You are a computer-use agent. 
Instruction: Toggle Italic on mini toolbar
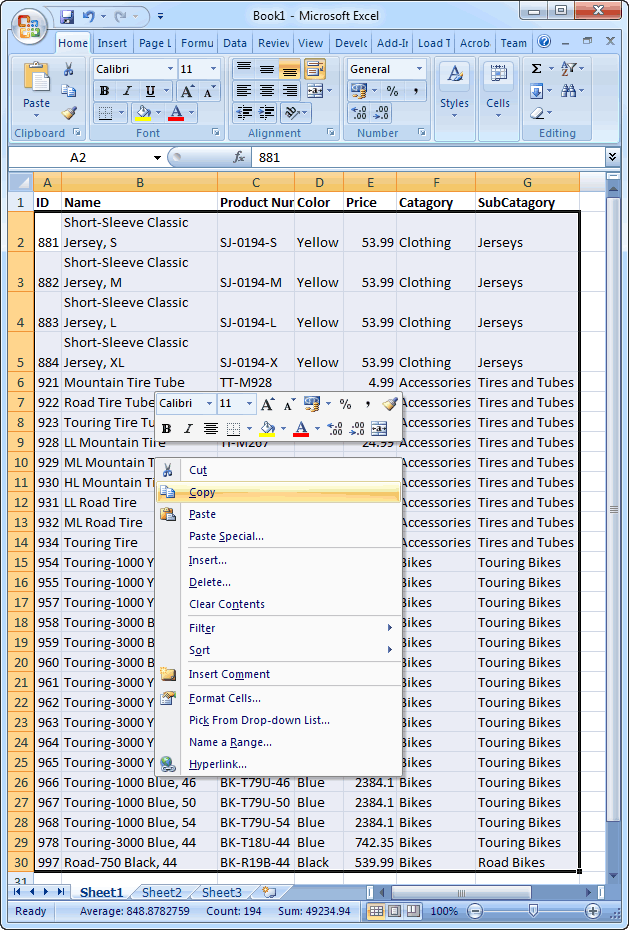click(188, 428)
